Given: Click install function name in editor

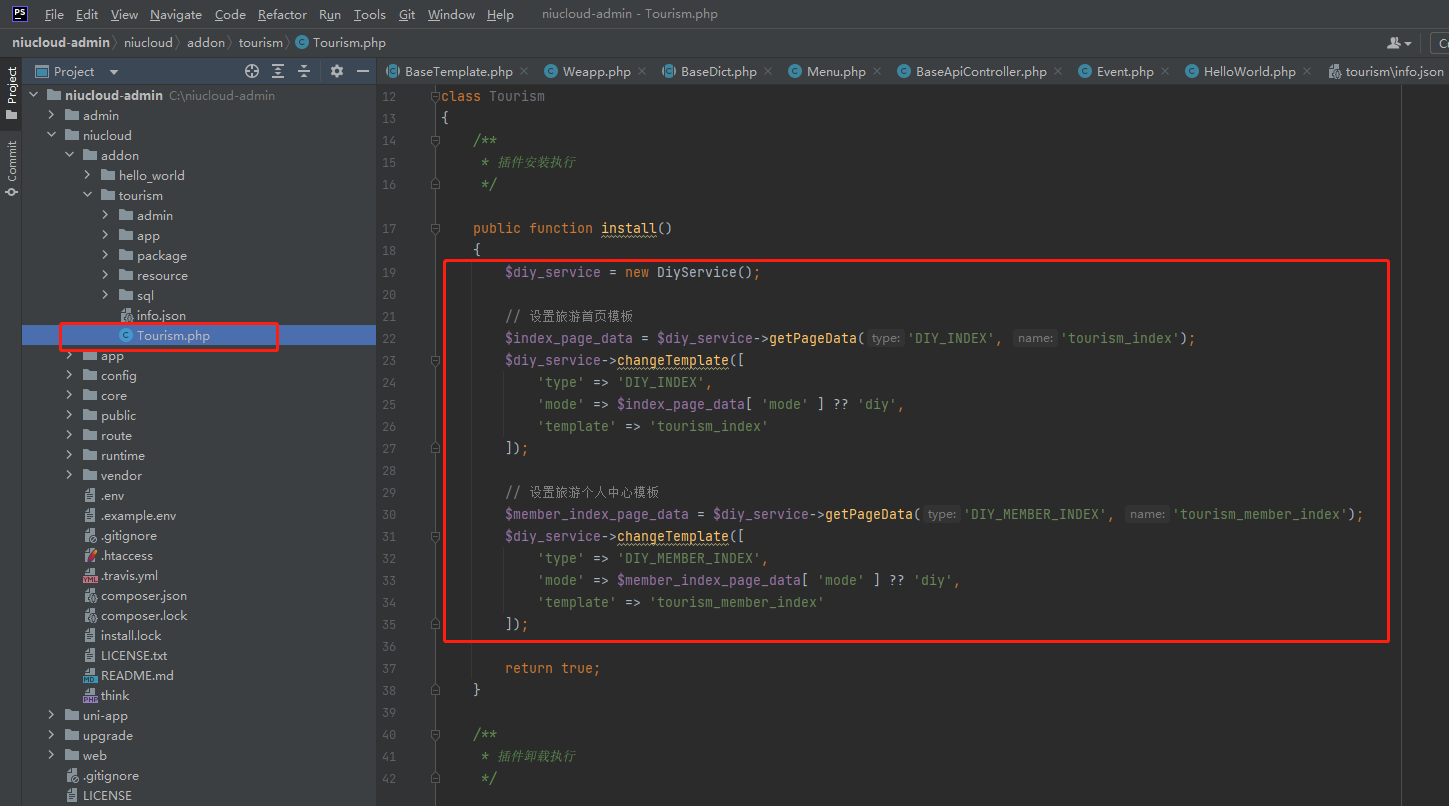Looking at the screenshot, I should 628,228.
